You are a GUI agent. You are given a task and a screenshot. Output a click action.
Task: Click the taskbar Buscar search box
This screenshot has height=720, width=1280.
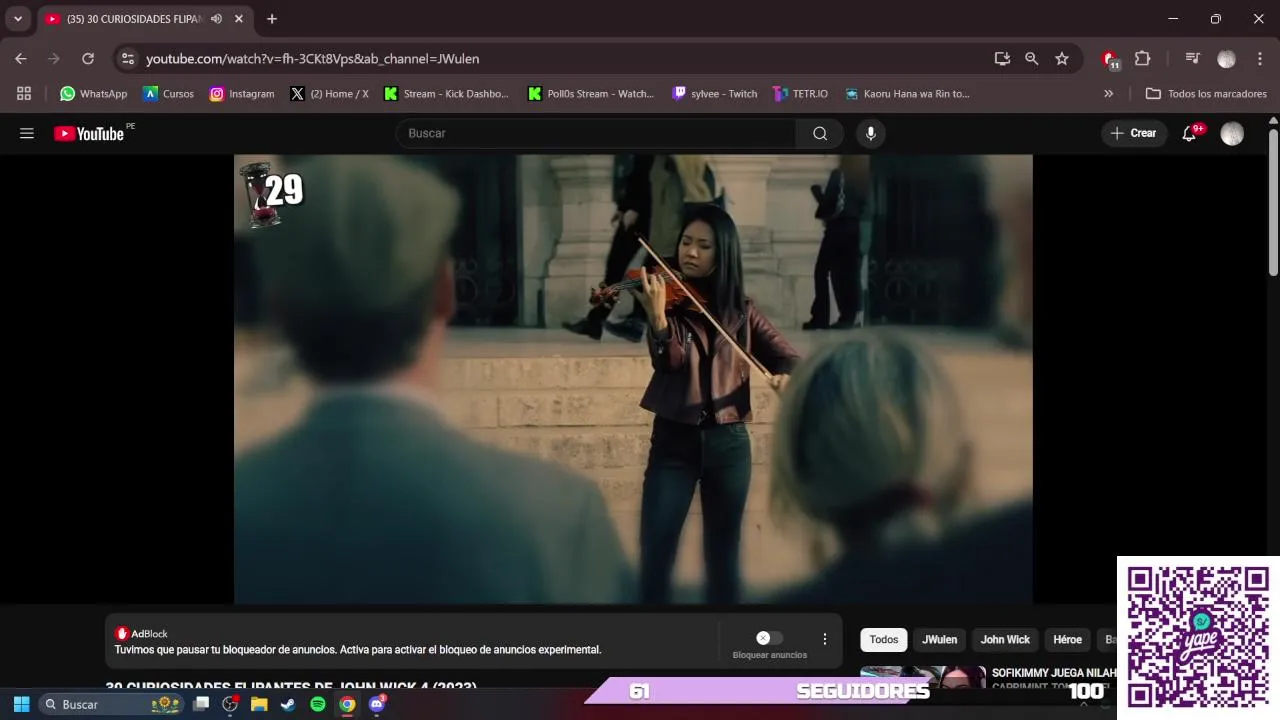point(112,704)
